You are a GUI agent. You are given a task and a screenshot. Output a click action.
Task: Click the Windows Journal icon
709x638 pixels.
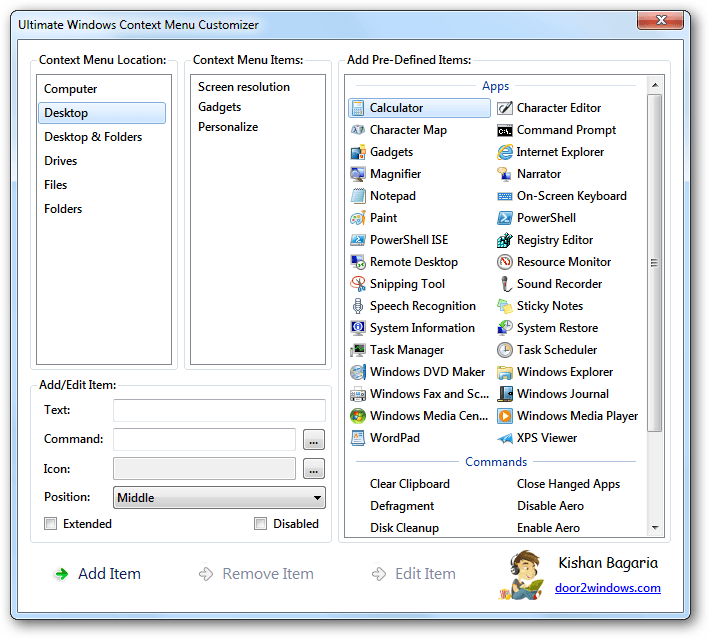505,394
